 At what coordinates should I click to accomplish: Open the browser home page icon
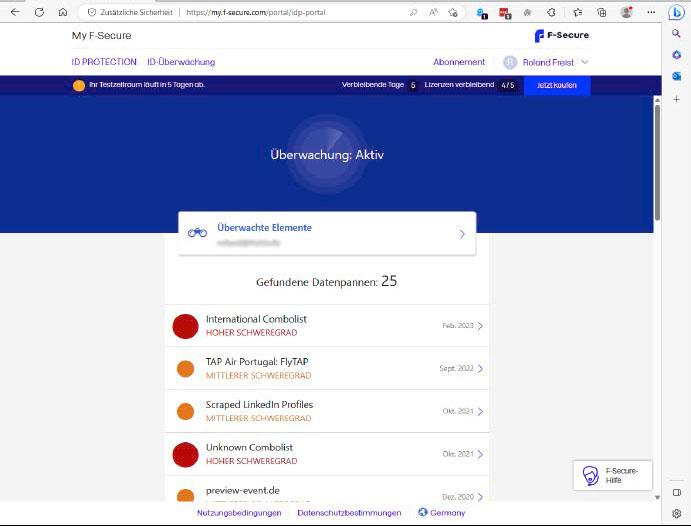pos(63,12)
